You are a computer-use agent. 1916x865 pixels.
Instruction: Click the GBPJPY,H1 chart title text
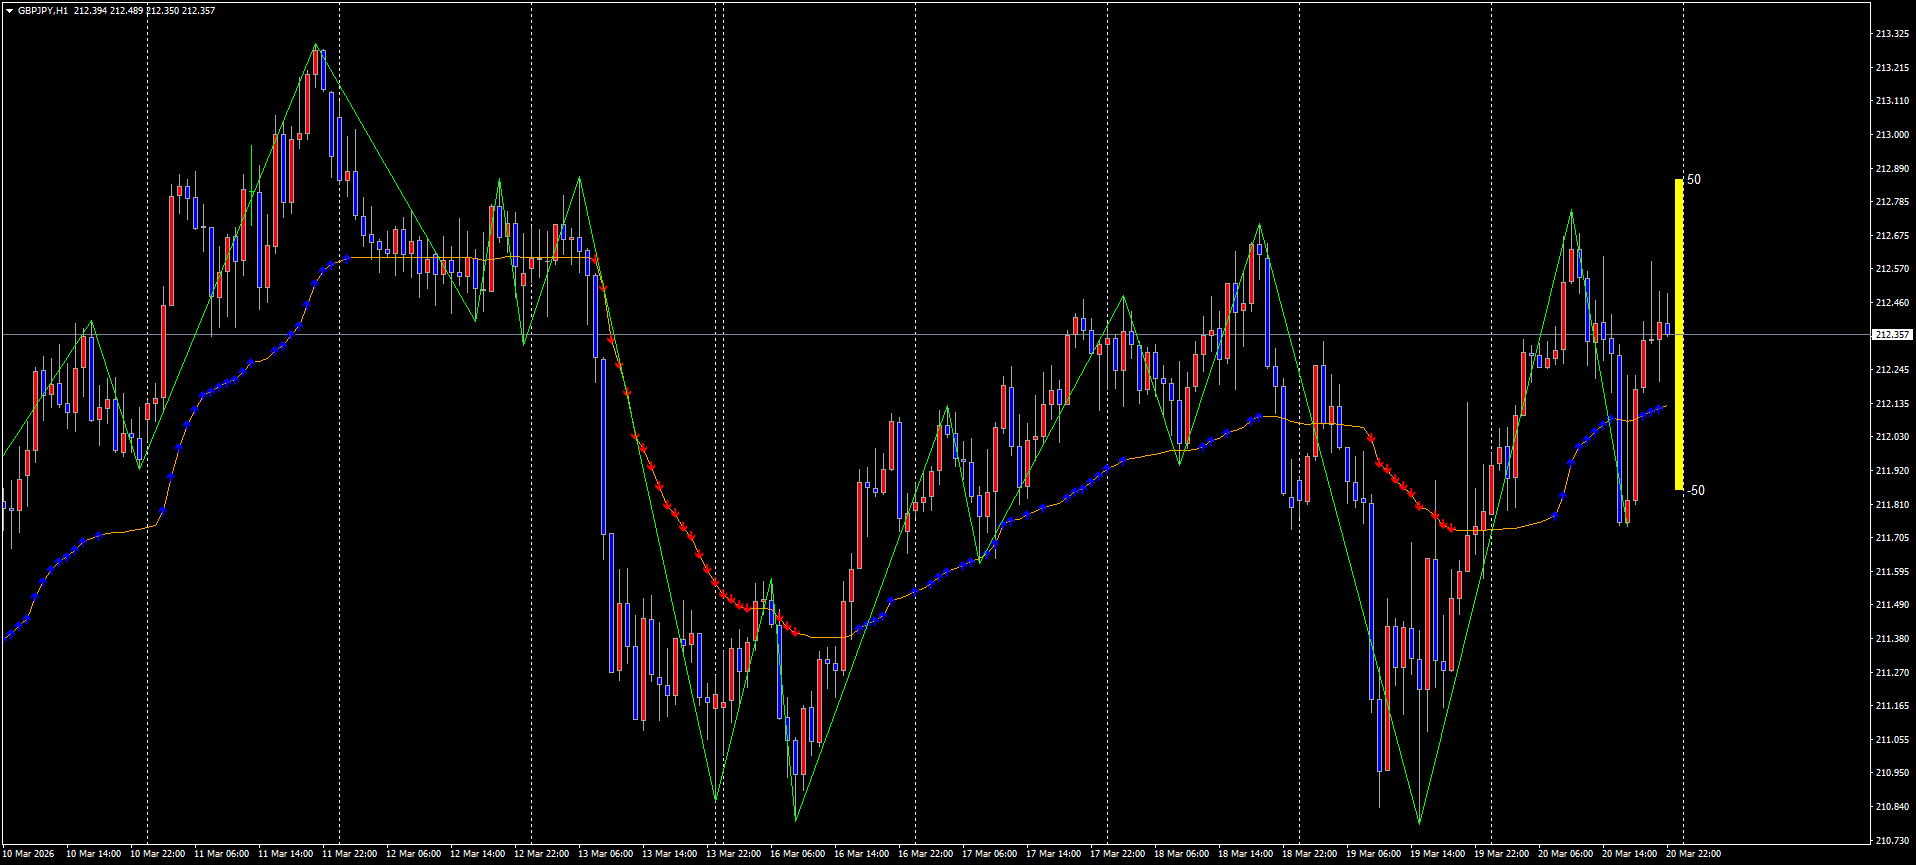pos(43,11)
